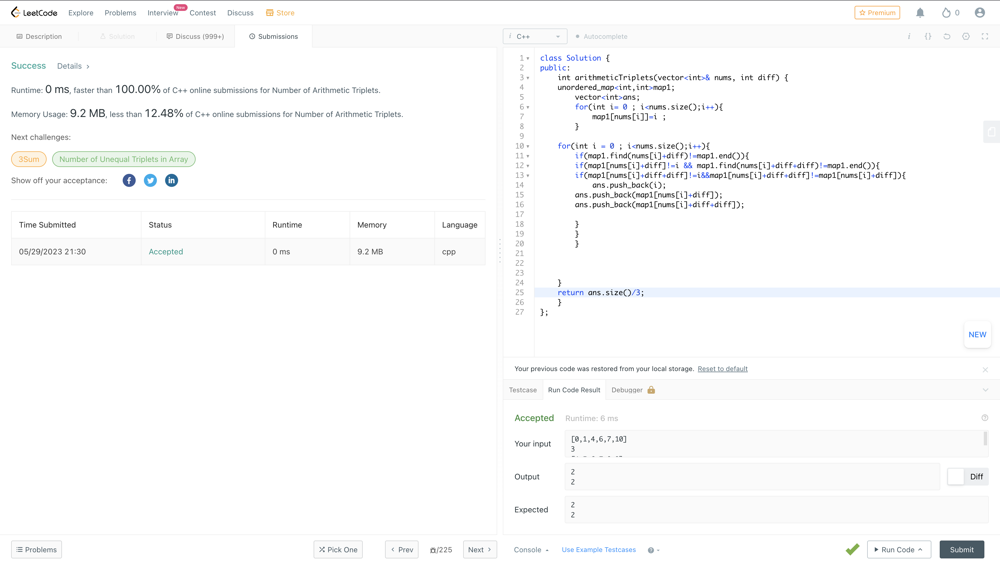1000x564 pixels.
Task: Switch to the Description tab
Action: coord(39,37)
